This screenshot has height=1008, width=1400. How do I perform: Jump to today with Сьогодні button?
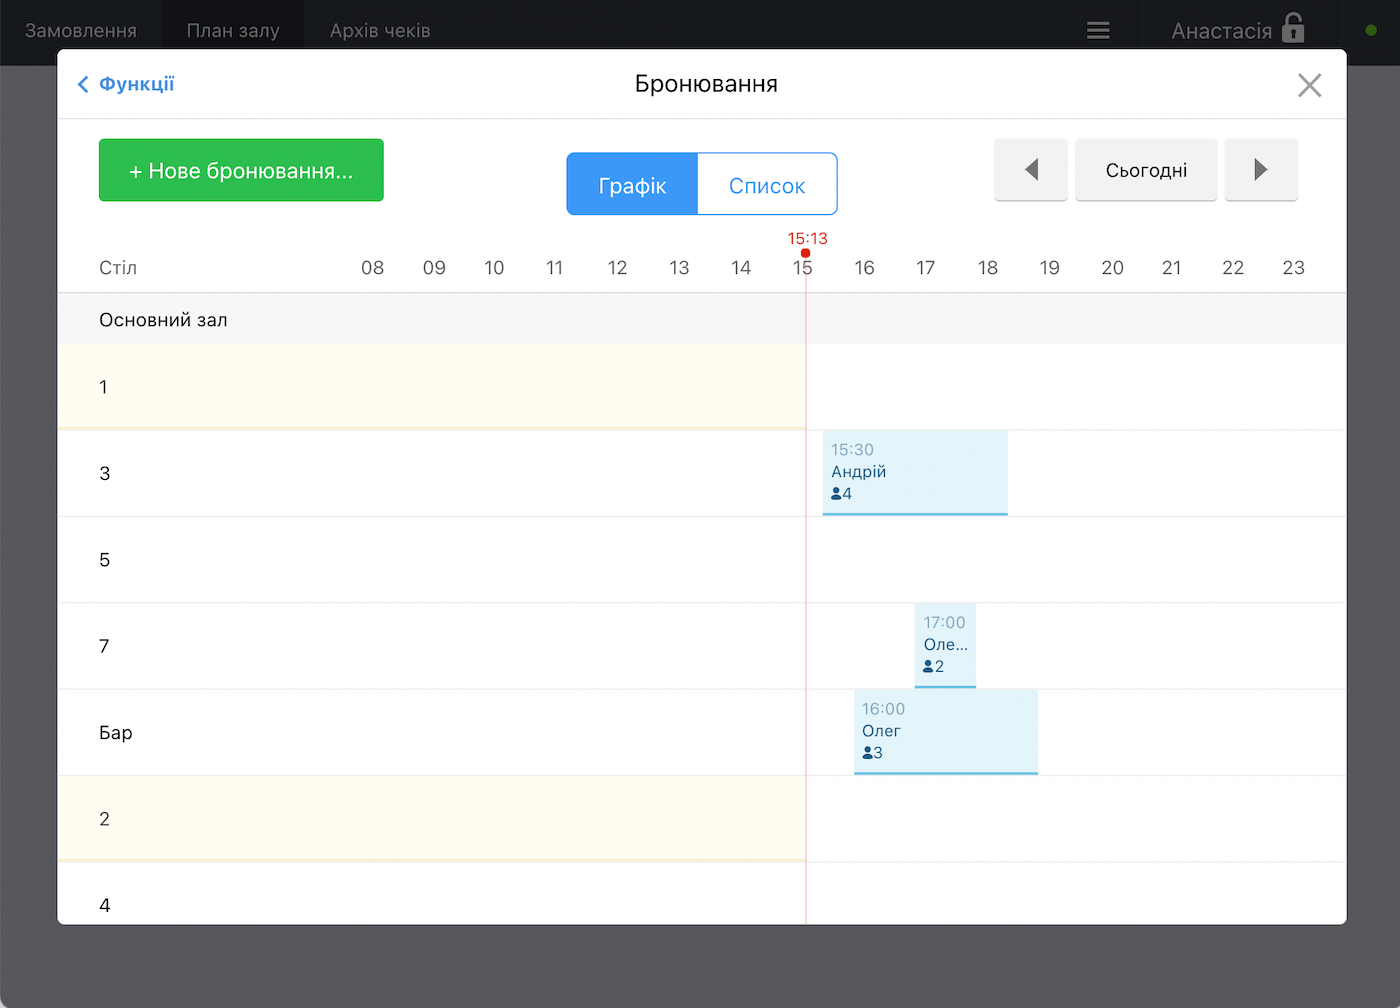tap(1146, 170)
